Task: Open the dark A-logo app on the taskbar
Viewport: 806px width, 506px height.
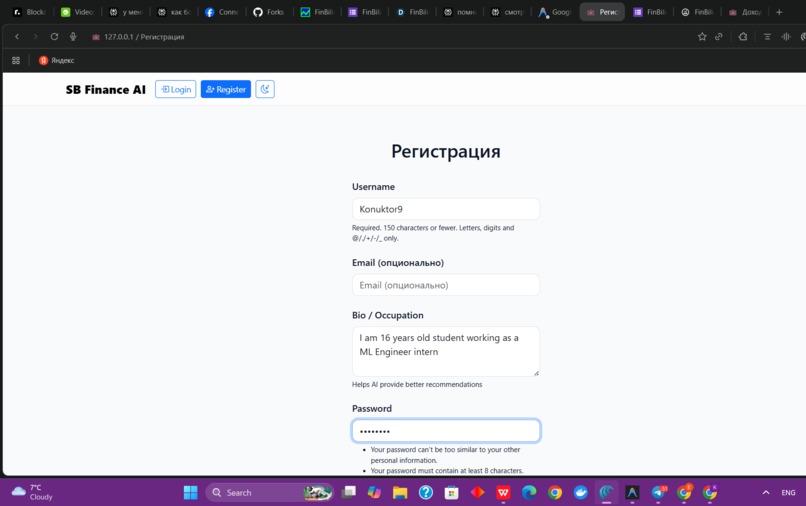Action: tap(632, 492)
